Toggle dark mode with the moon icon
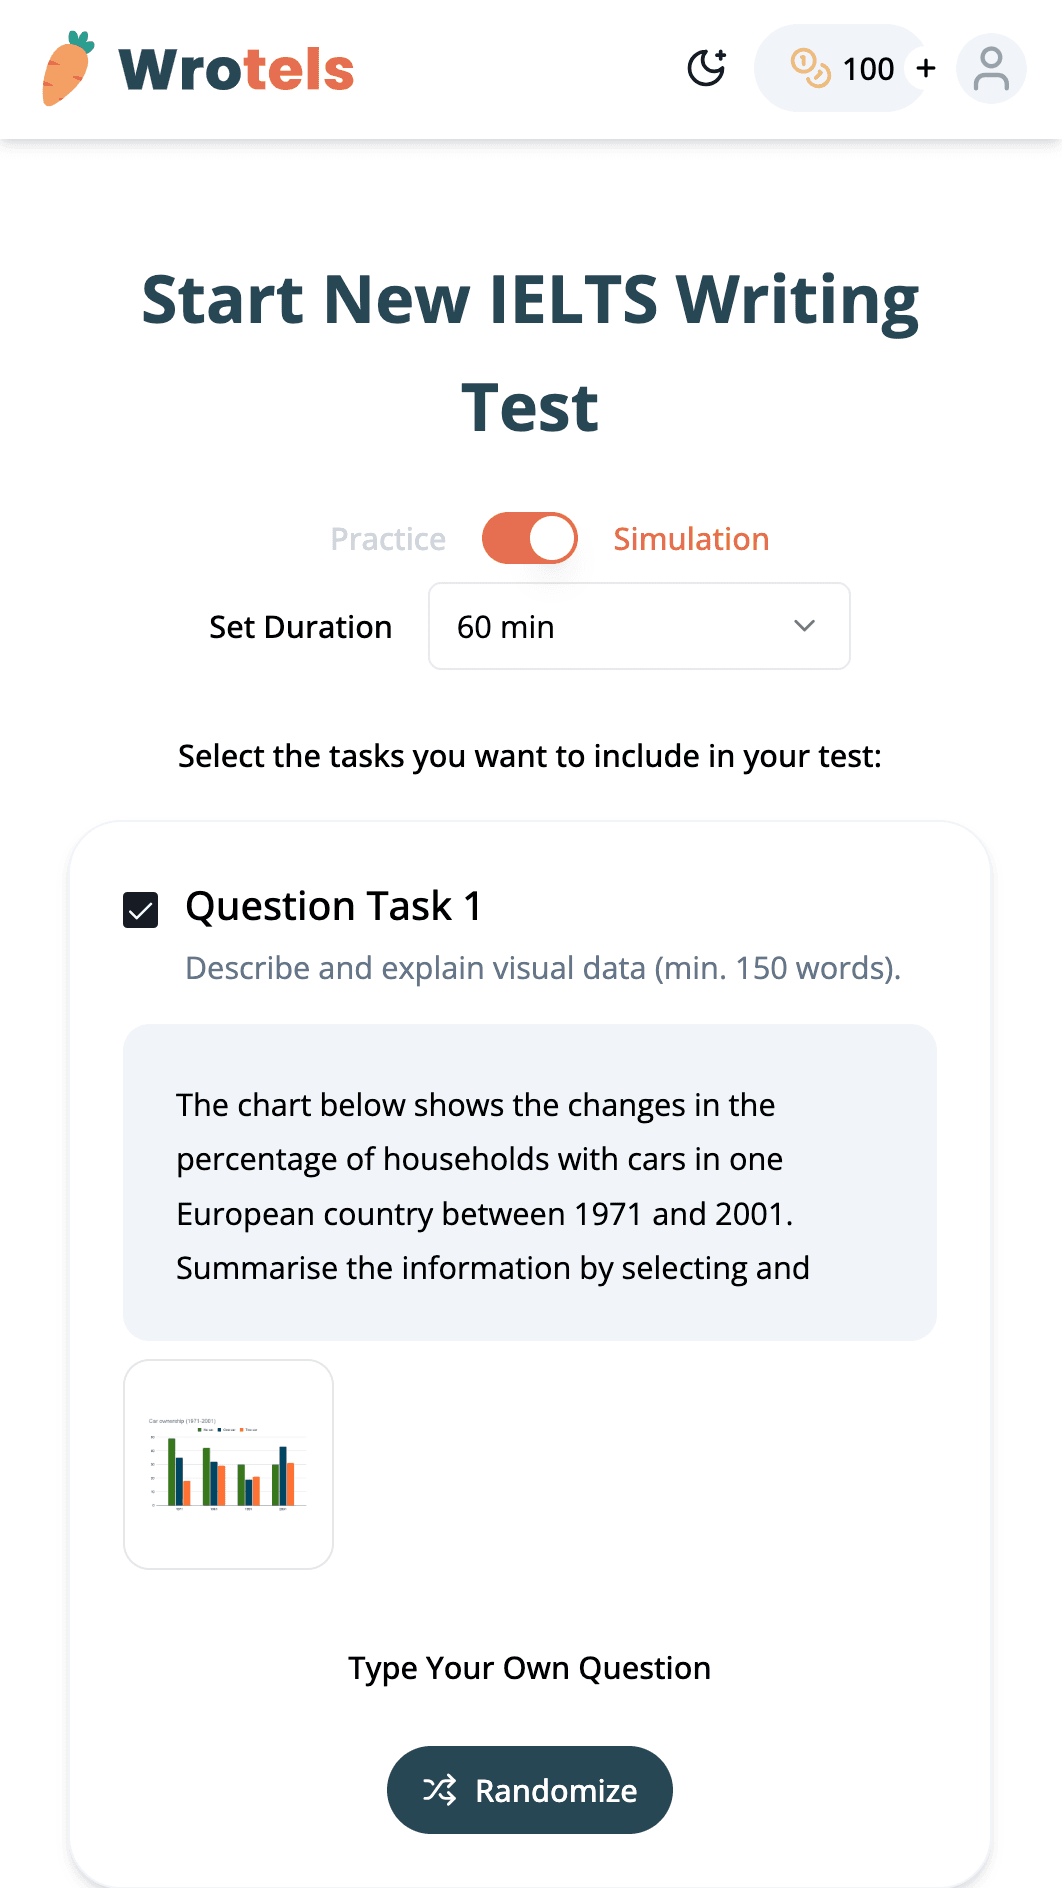The image size is (1062, 1888). 706,68
